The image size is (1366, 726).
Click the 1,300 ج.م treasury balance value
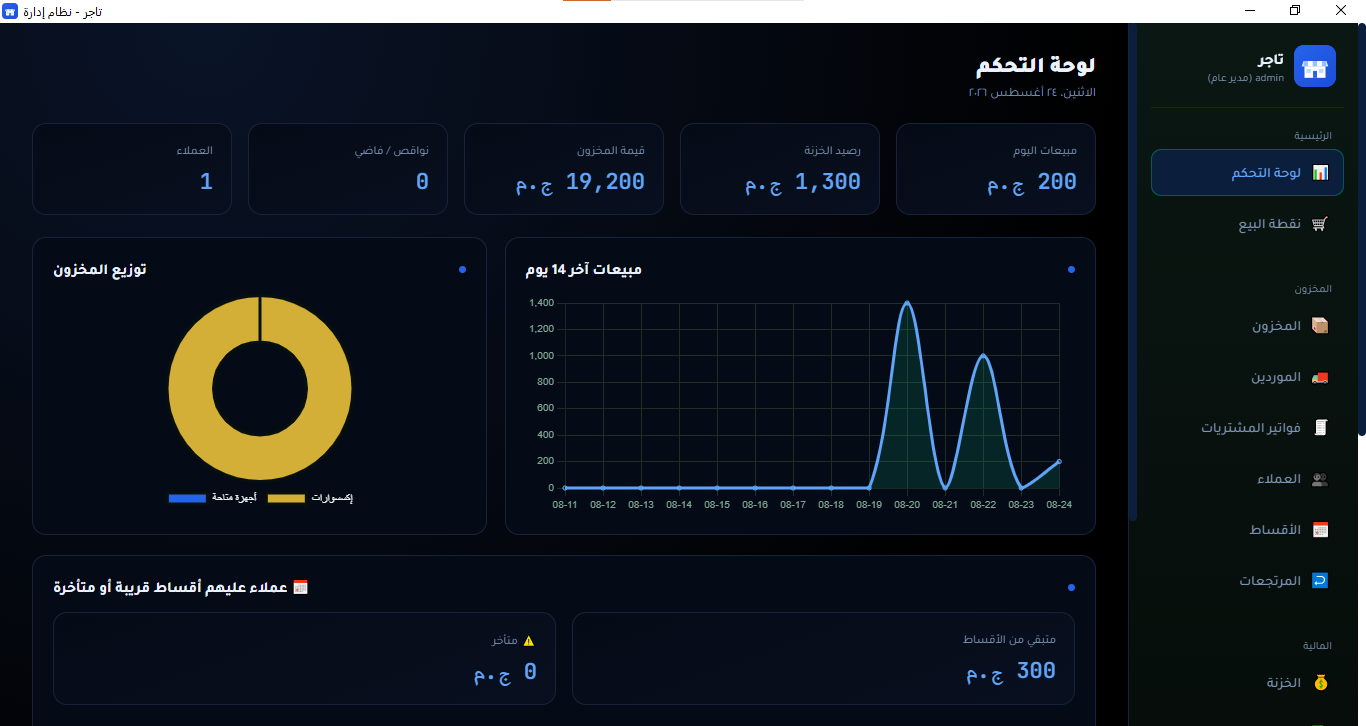803,182
